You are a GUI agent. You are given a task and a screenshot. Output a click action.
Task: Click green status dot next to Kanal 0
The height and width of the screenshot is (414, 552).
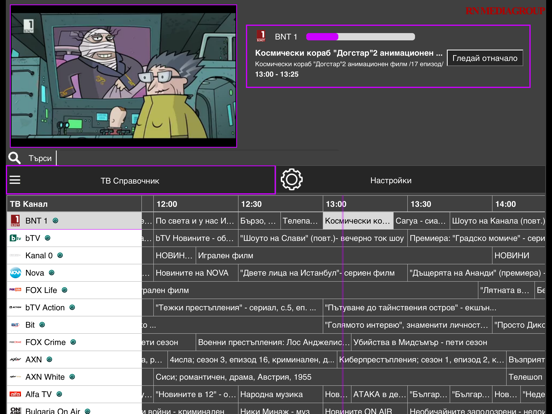60,255
